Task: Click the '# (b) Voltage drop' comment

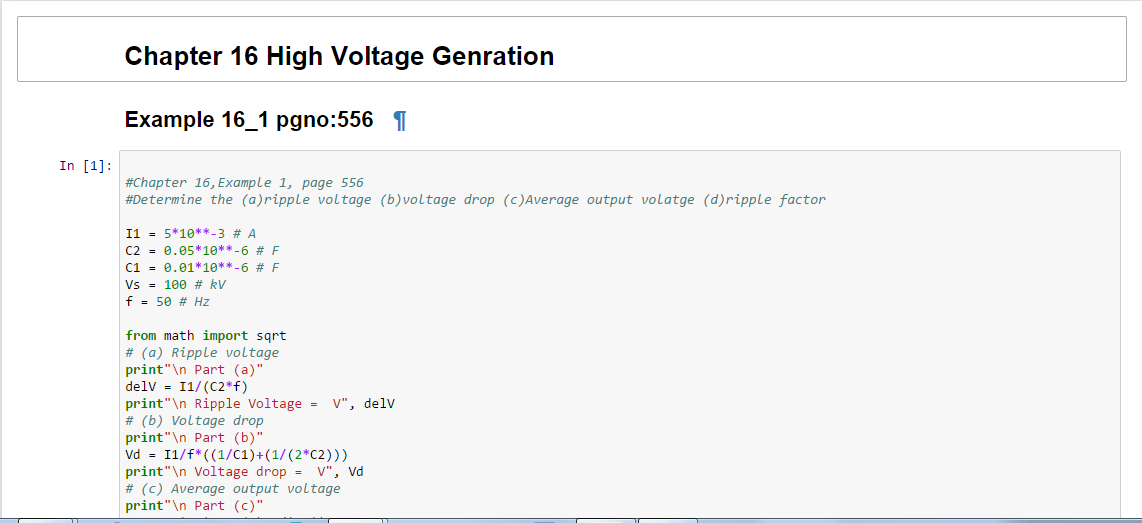Action: pos(194,421)
